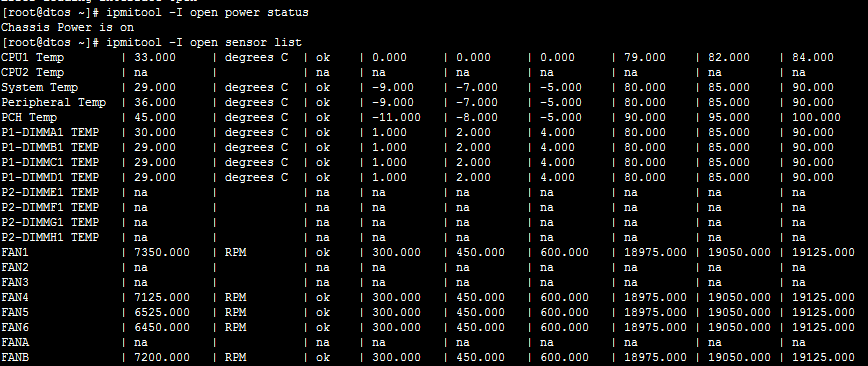
Task: Click the 'na' status in CPU2 Temp row
Action: pyautogui.click(x=323, y=72)
